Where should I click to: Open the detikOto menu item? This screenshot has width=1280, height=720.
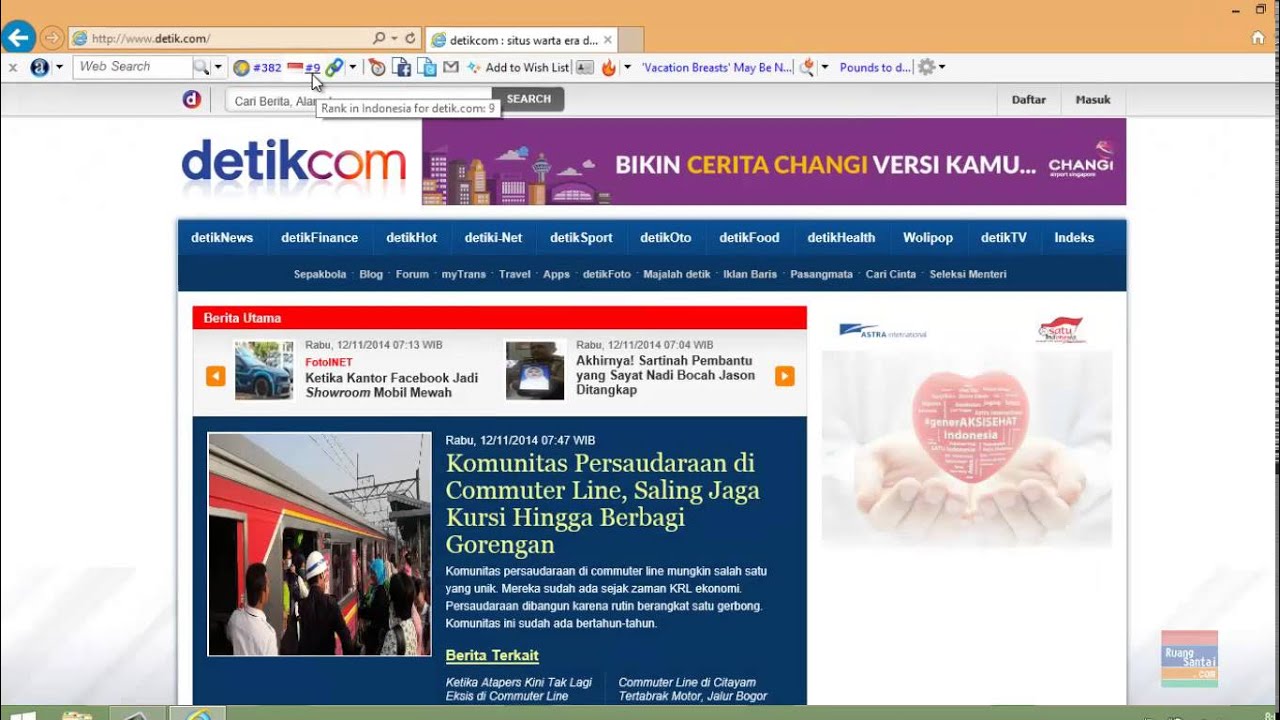pos(666,238)
